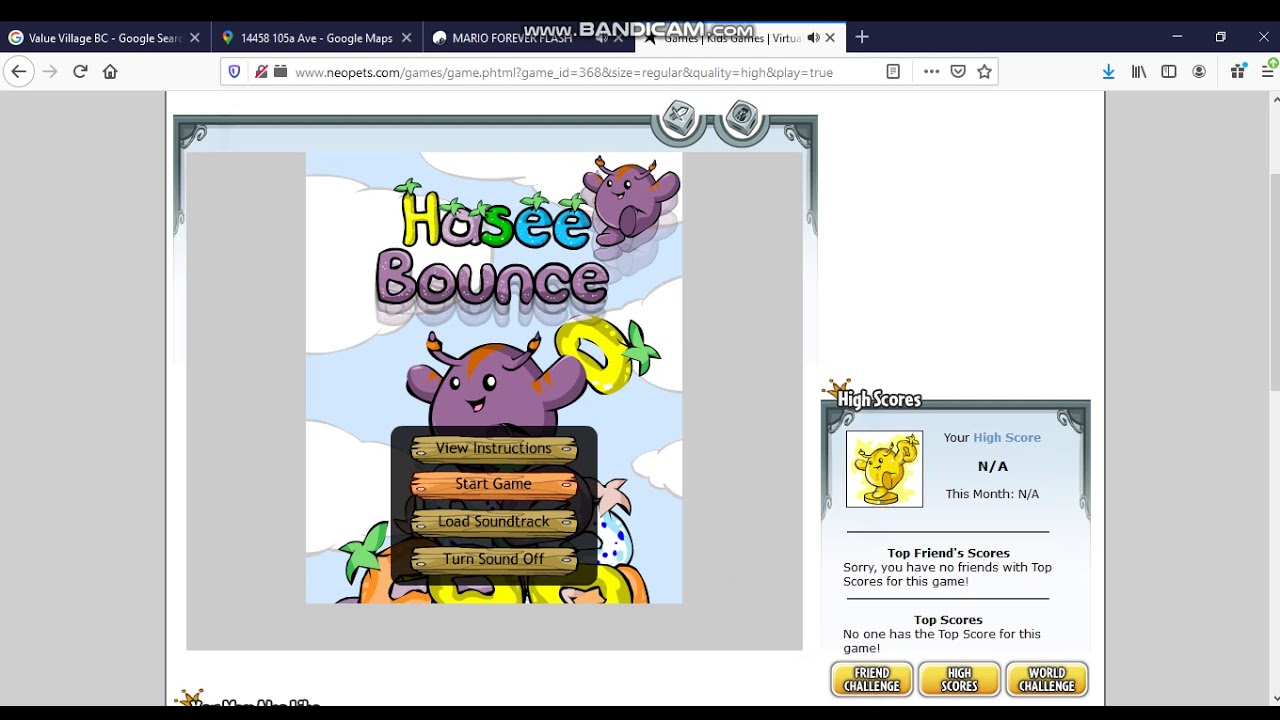Click the WORLD CHALLENGE button
Viewport: 1280px width, 720px height.
pos(1047,680)
